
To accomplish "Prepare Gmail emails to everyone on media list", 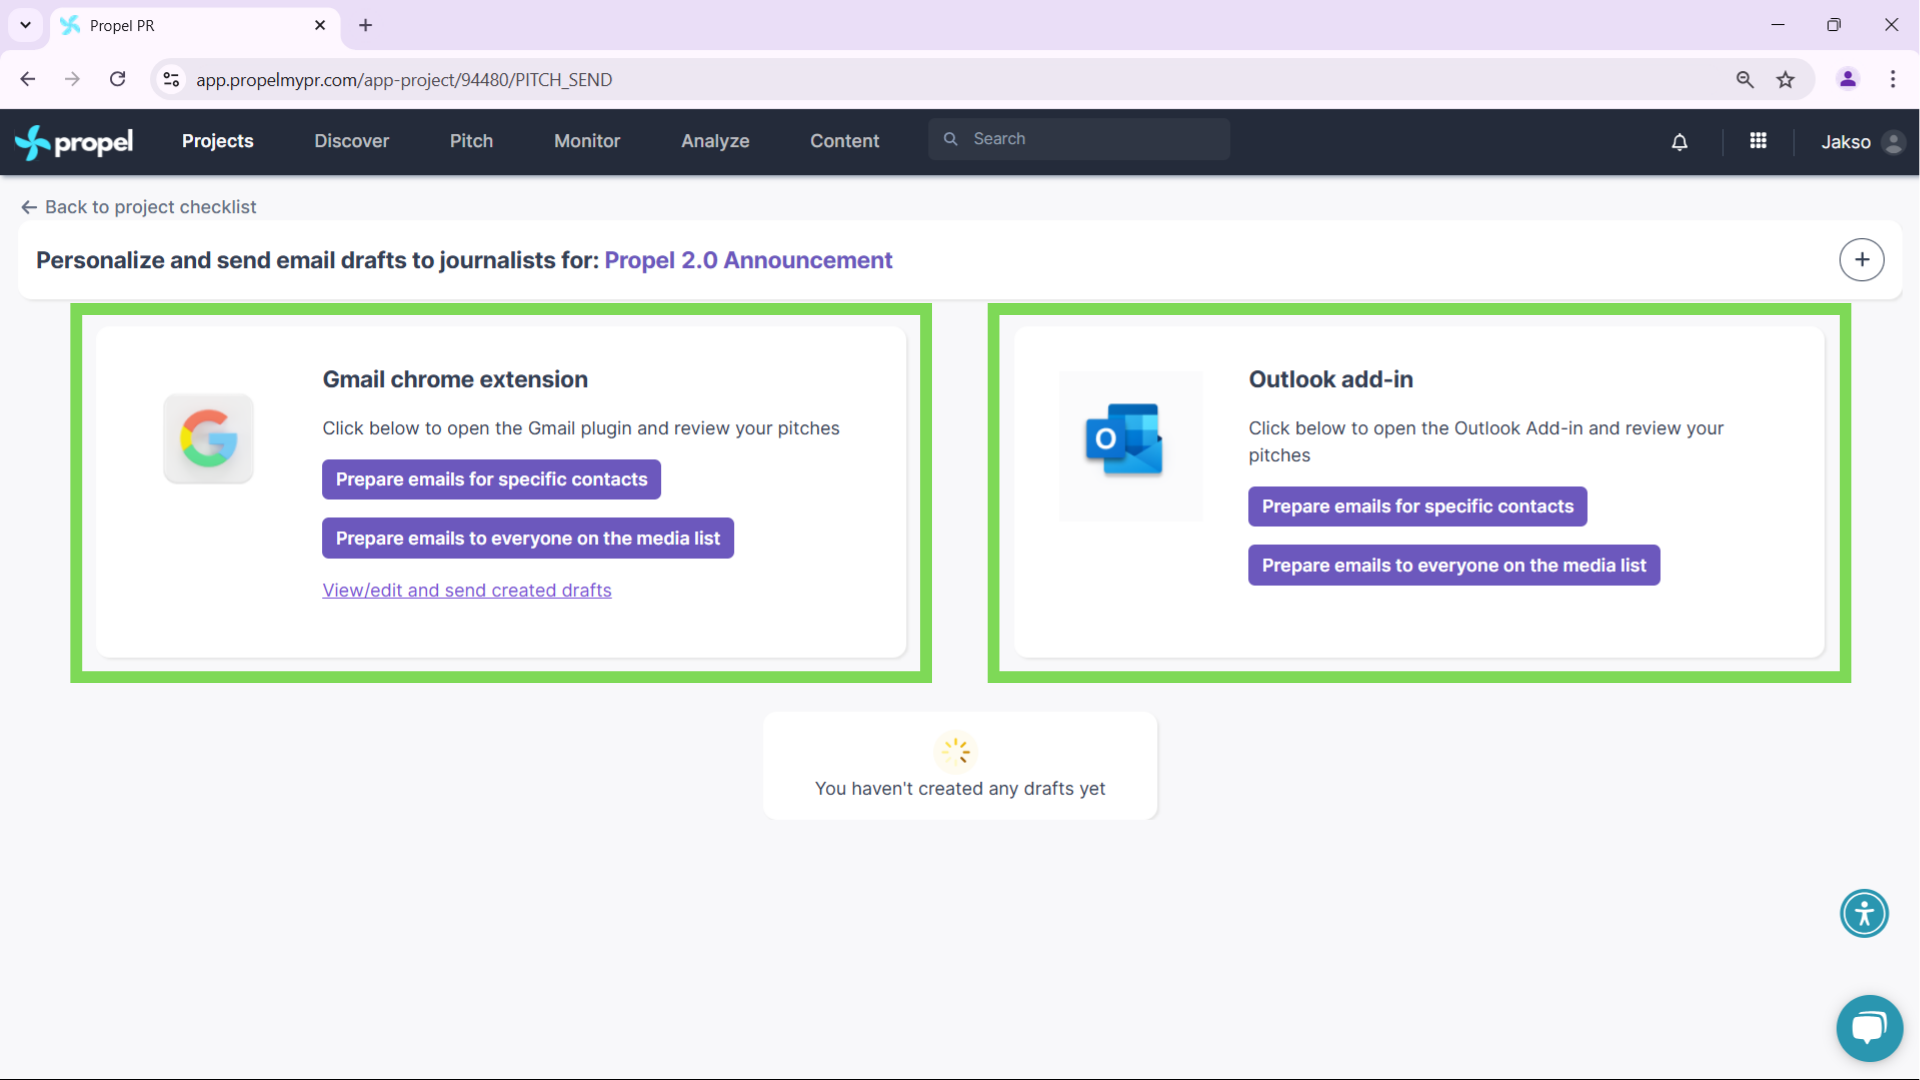I will point(527,538).
